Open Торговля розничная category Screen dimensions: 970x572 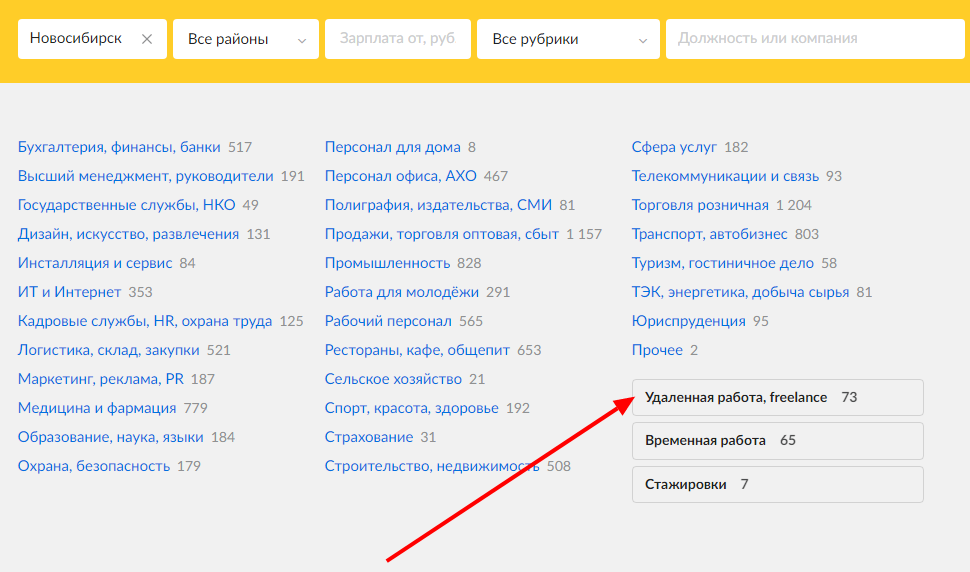(700, 205)
